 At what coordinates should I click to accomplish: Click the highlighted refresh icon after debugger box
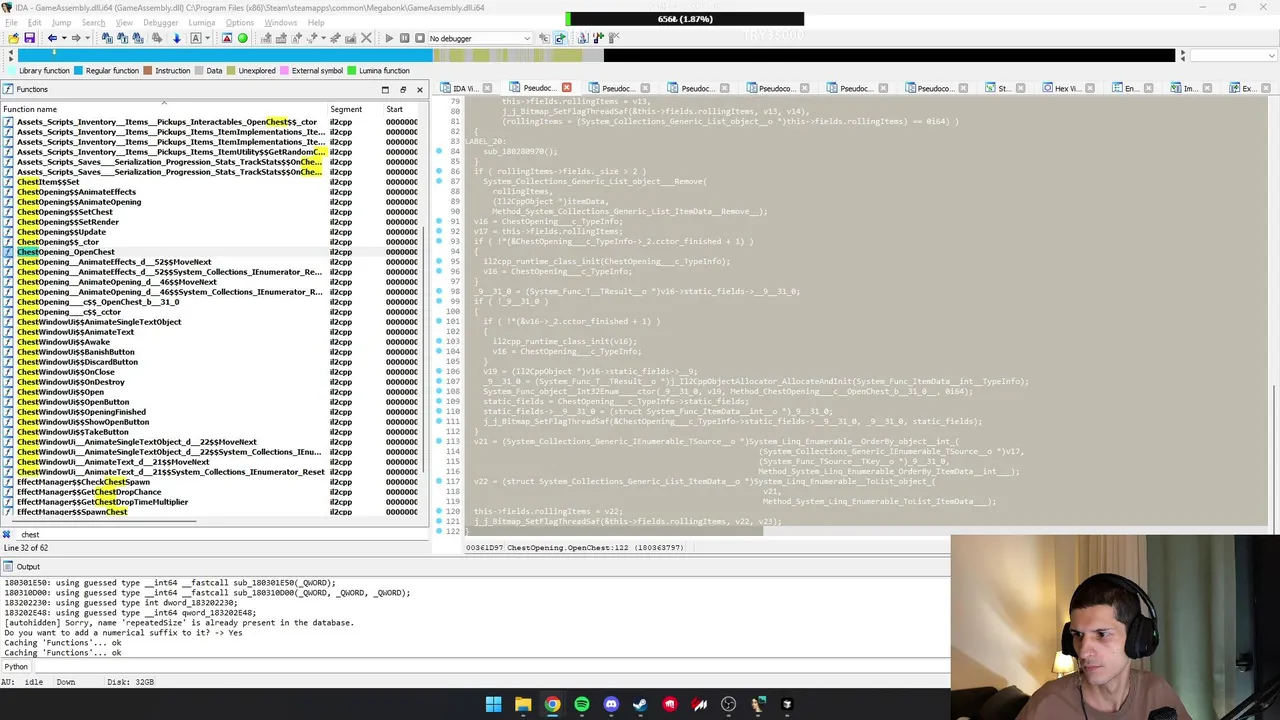[560, 38]
